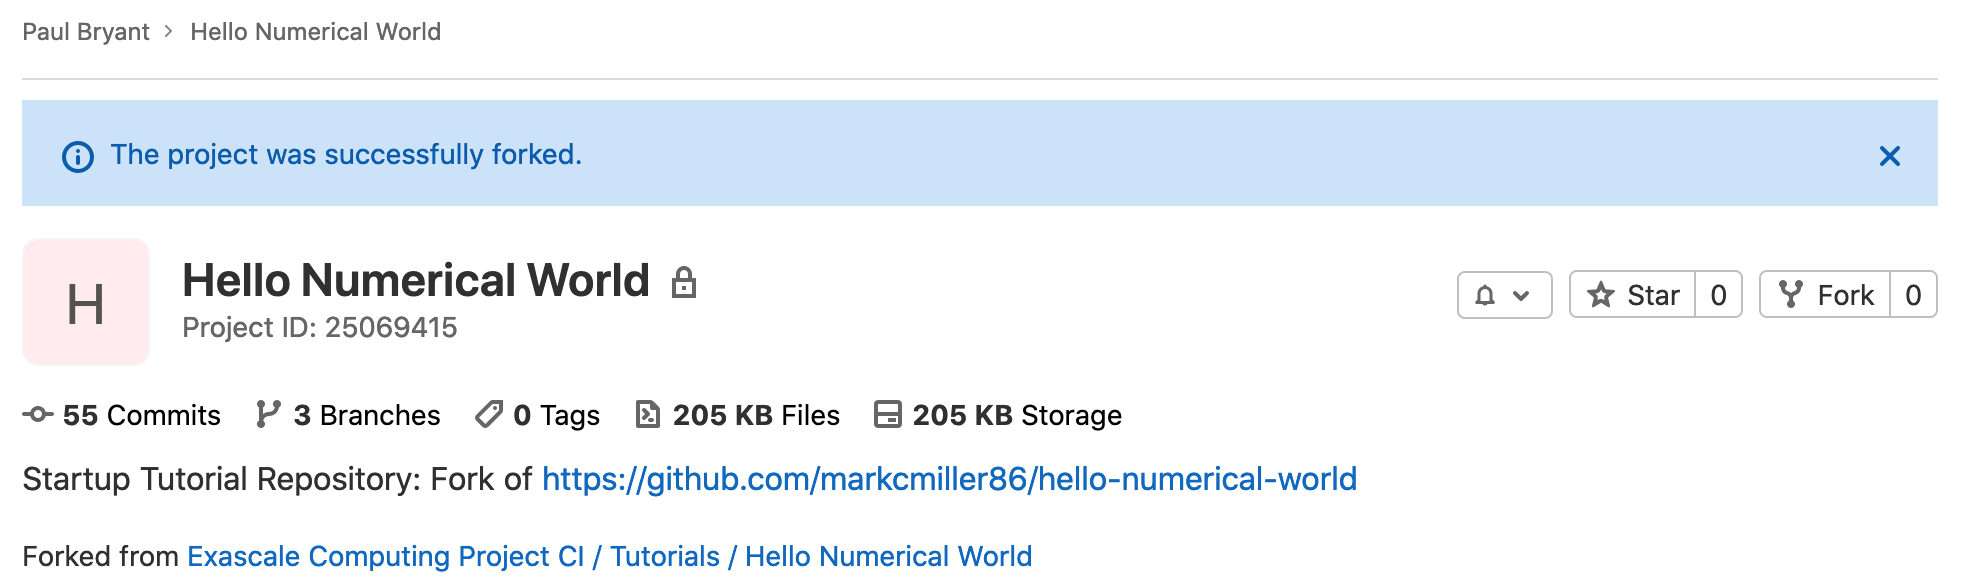The width and height of the screenshot is (1964, 584).
Task: Go to Exascale Computing Project CI group
Action: coord(385,556)
